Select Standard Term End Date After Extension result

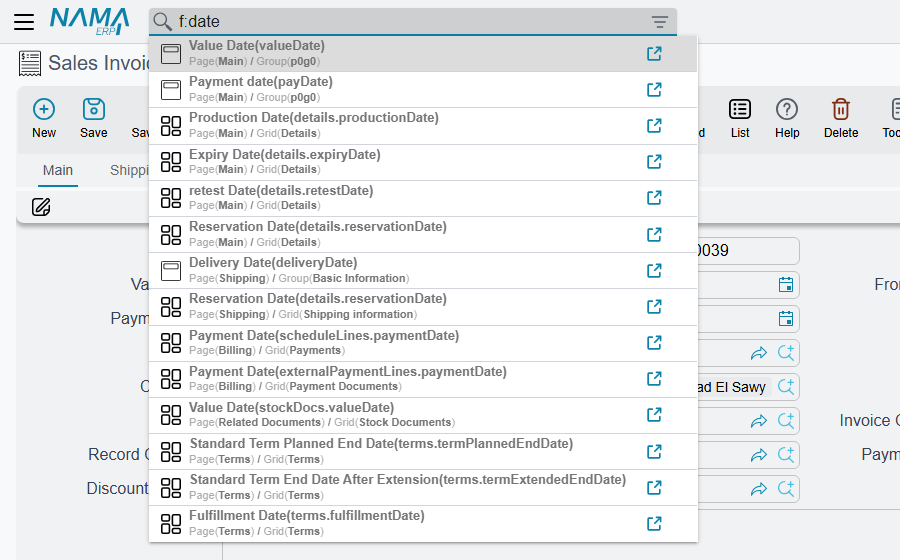[423, 487]
